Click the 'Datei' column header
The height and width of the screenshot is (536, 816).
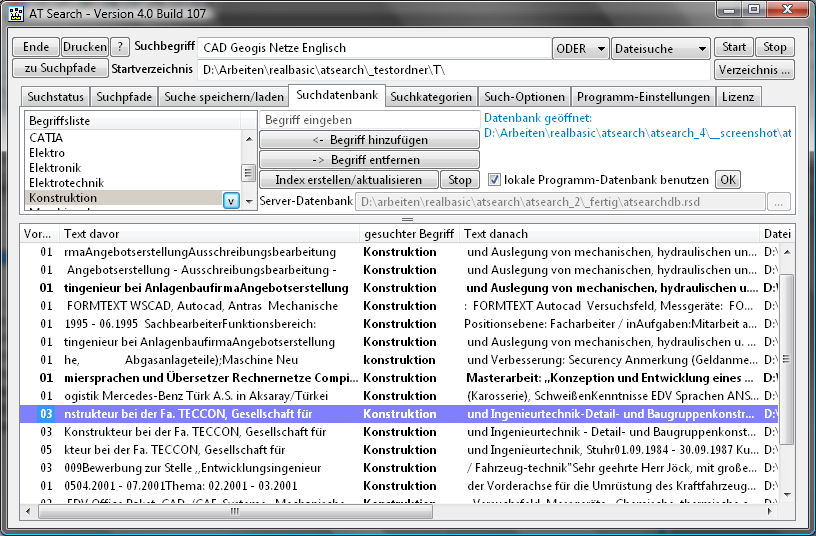[777, 234]
